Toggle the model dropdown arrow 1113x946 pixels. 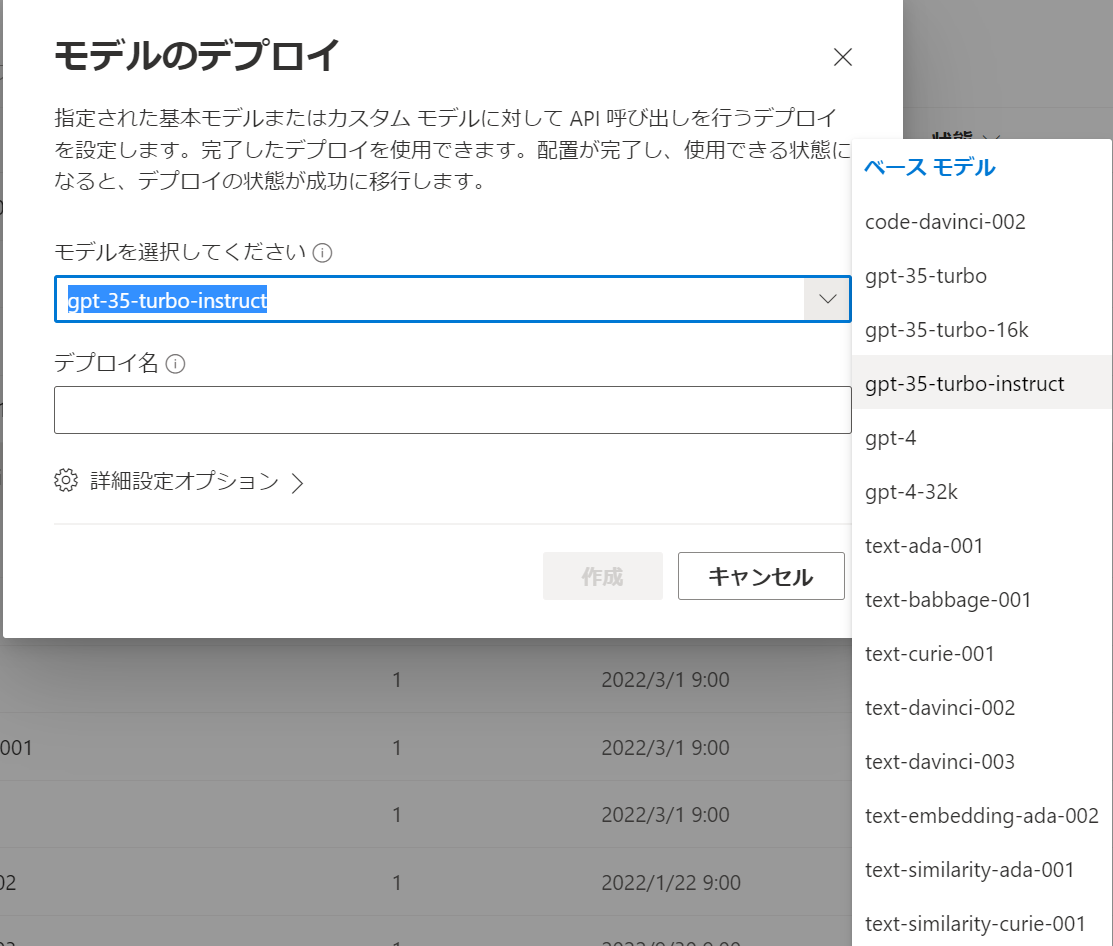click(x=827, y=299)
